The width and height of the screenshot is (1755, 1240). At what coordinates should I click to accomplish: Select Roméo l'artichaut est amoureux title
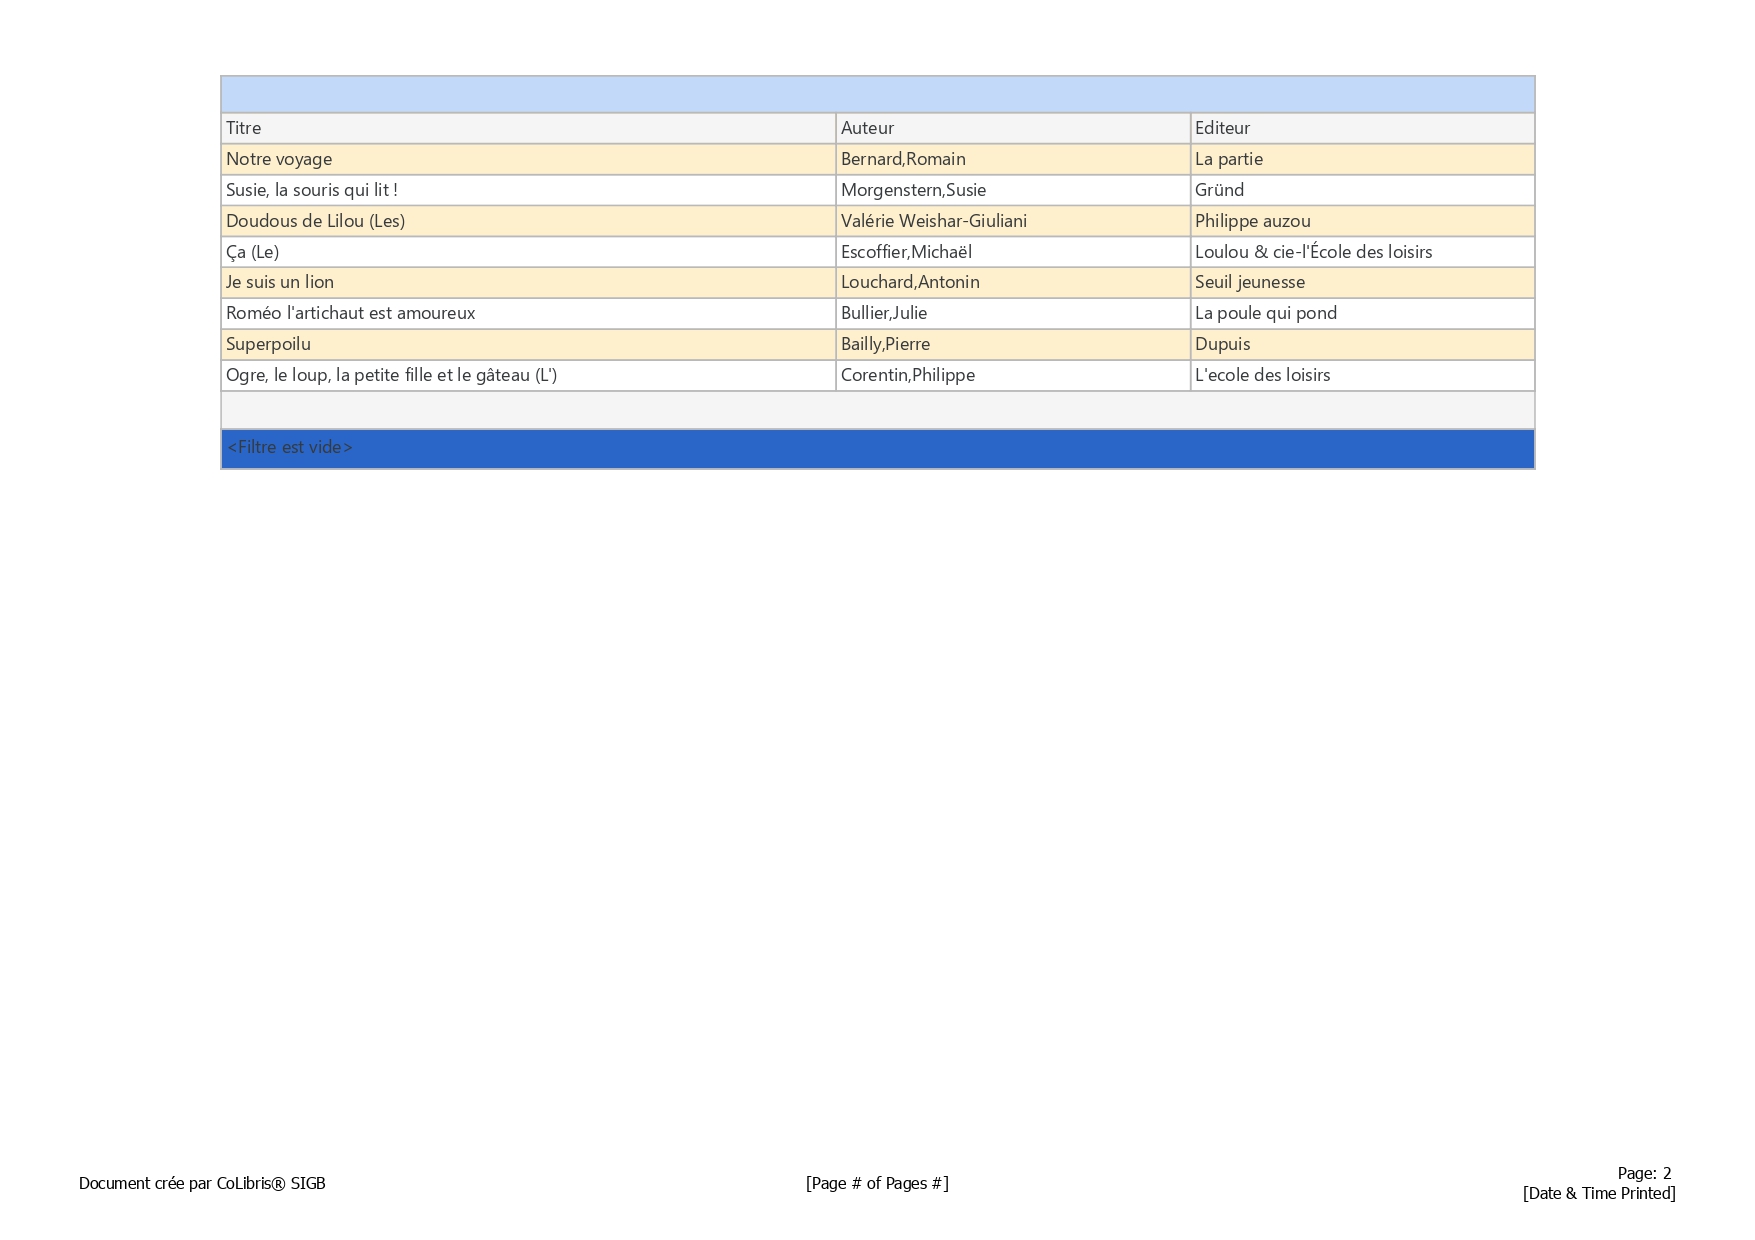point(528,313)
